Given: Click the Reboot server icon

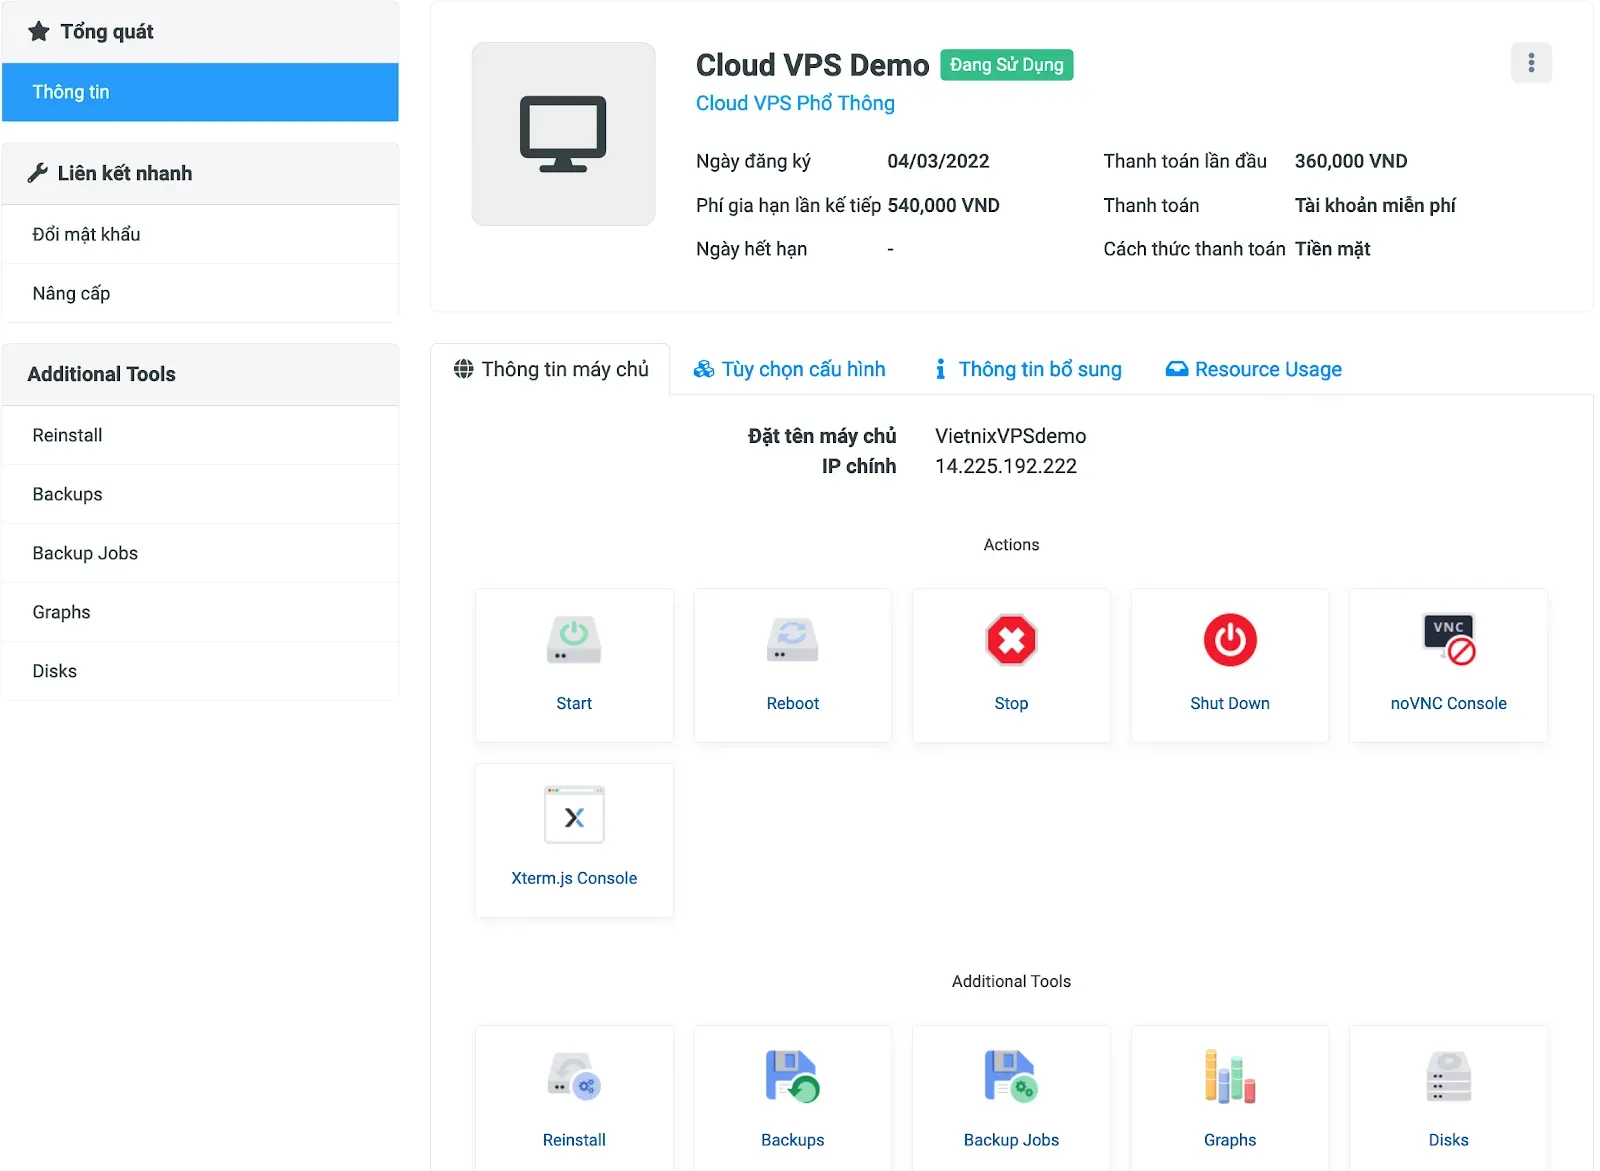Looking at the screenshot, I should 792,640.
